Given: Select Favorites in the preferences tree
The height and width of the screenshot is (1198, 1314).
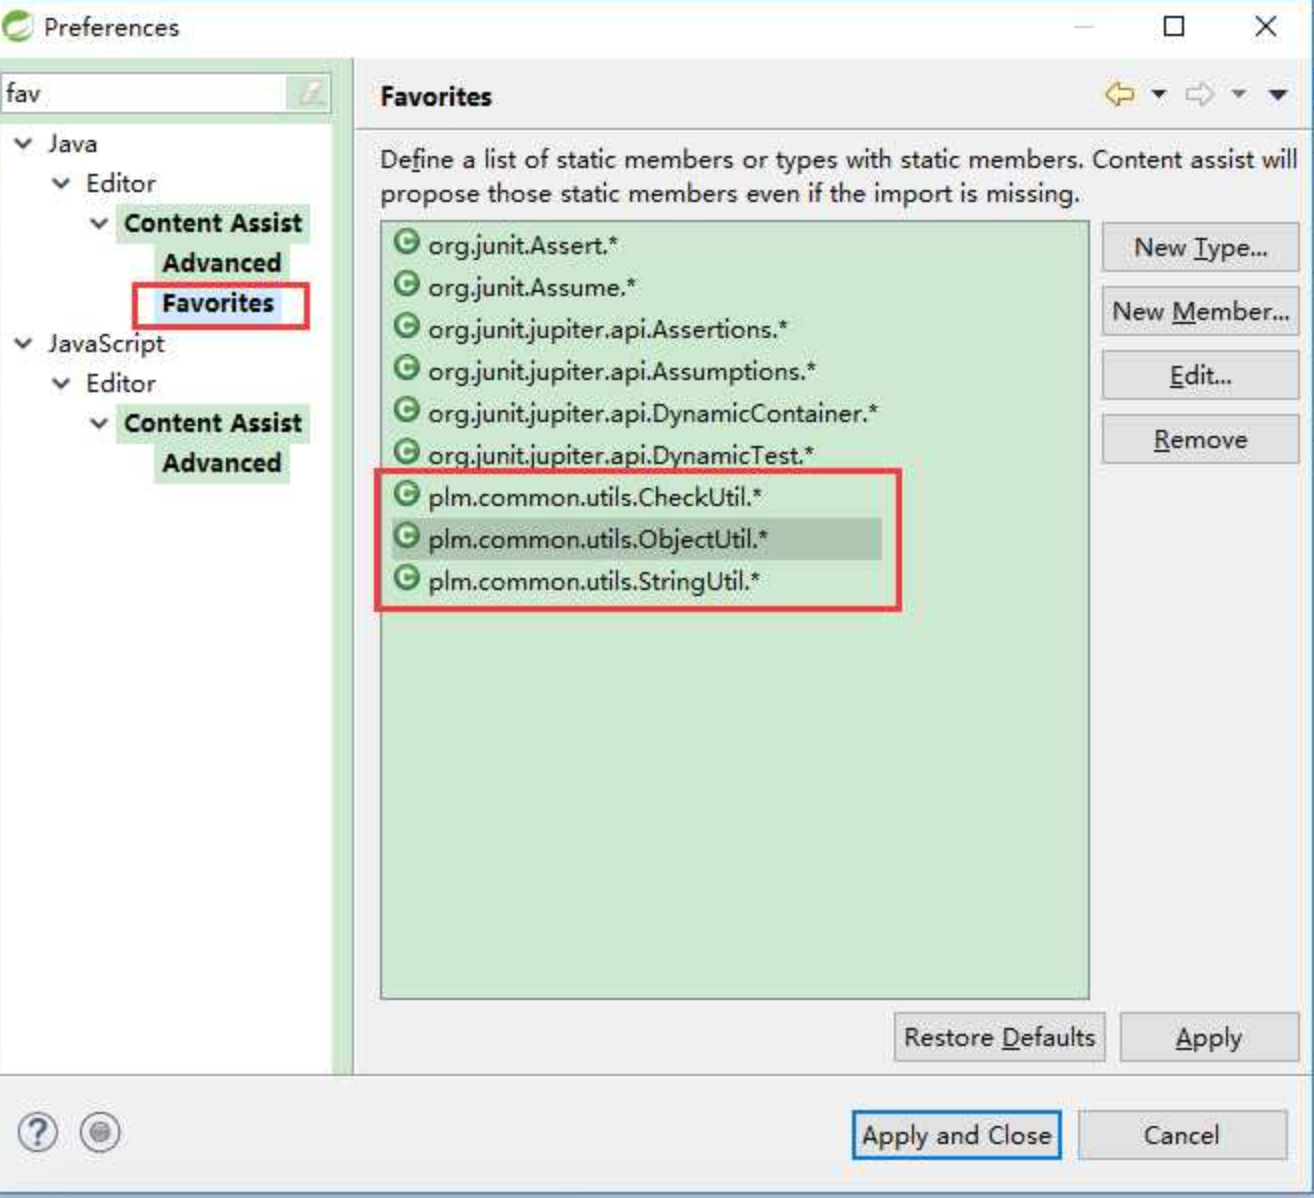Looking at the screenshot, I should coord(218,303).
